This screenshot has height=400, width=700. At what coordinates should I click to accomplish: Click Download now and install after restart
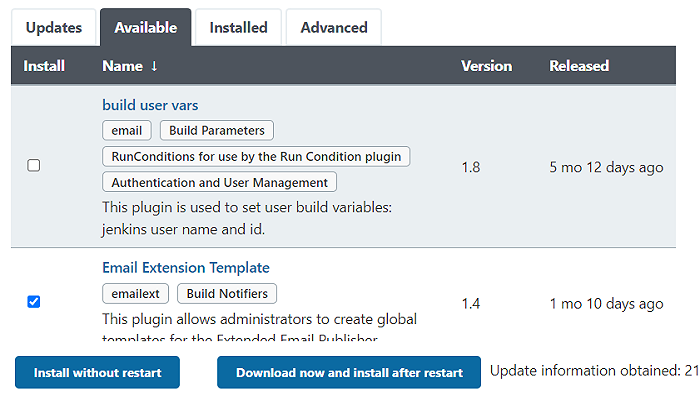[349, 372]
